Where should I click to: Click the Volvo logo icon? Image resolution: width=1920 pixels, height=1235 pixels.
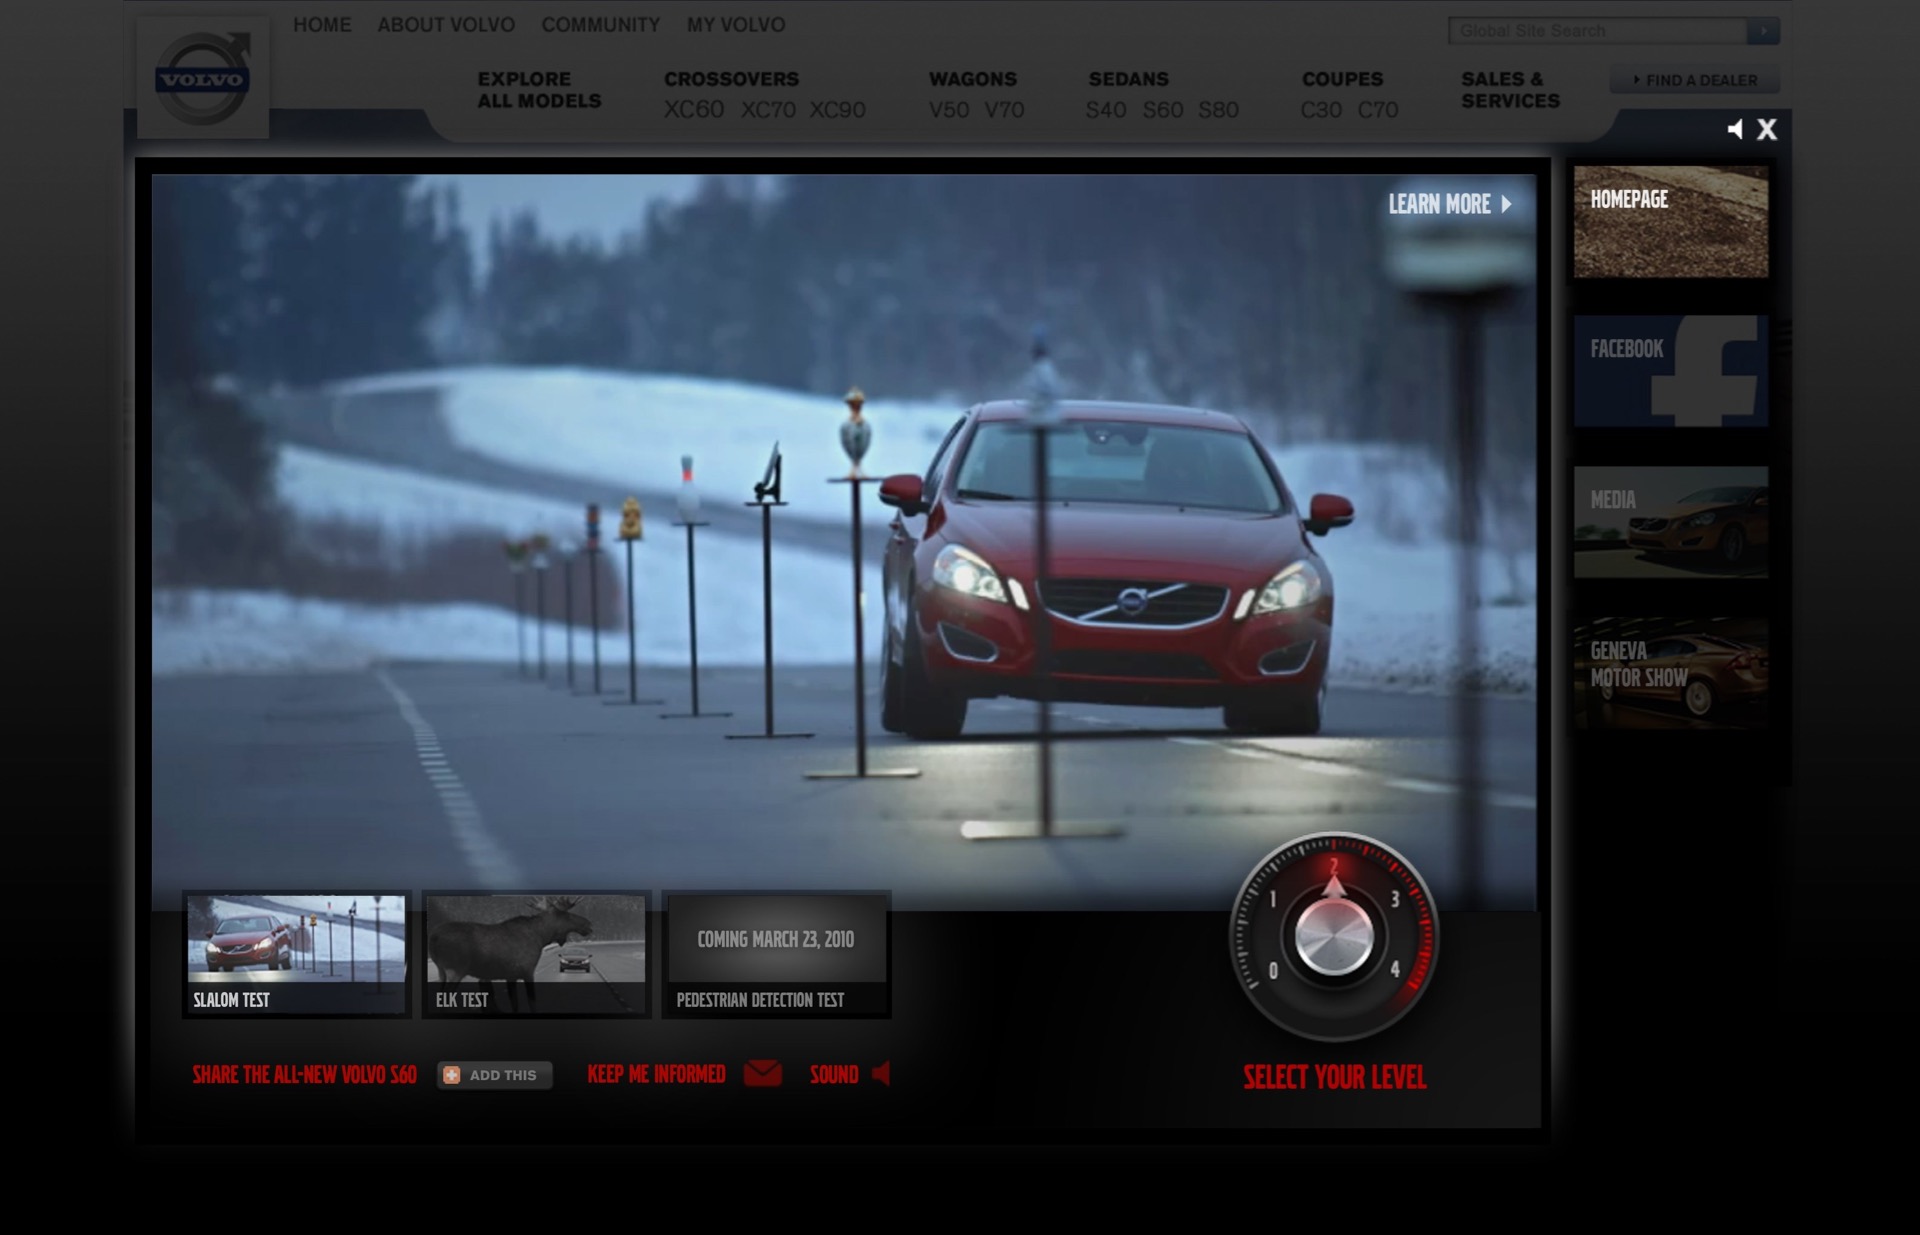coord(203,79)
